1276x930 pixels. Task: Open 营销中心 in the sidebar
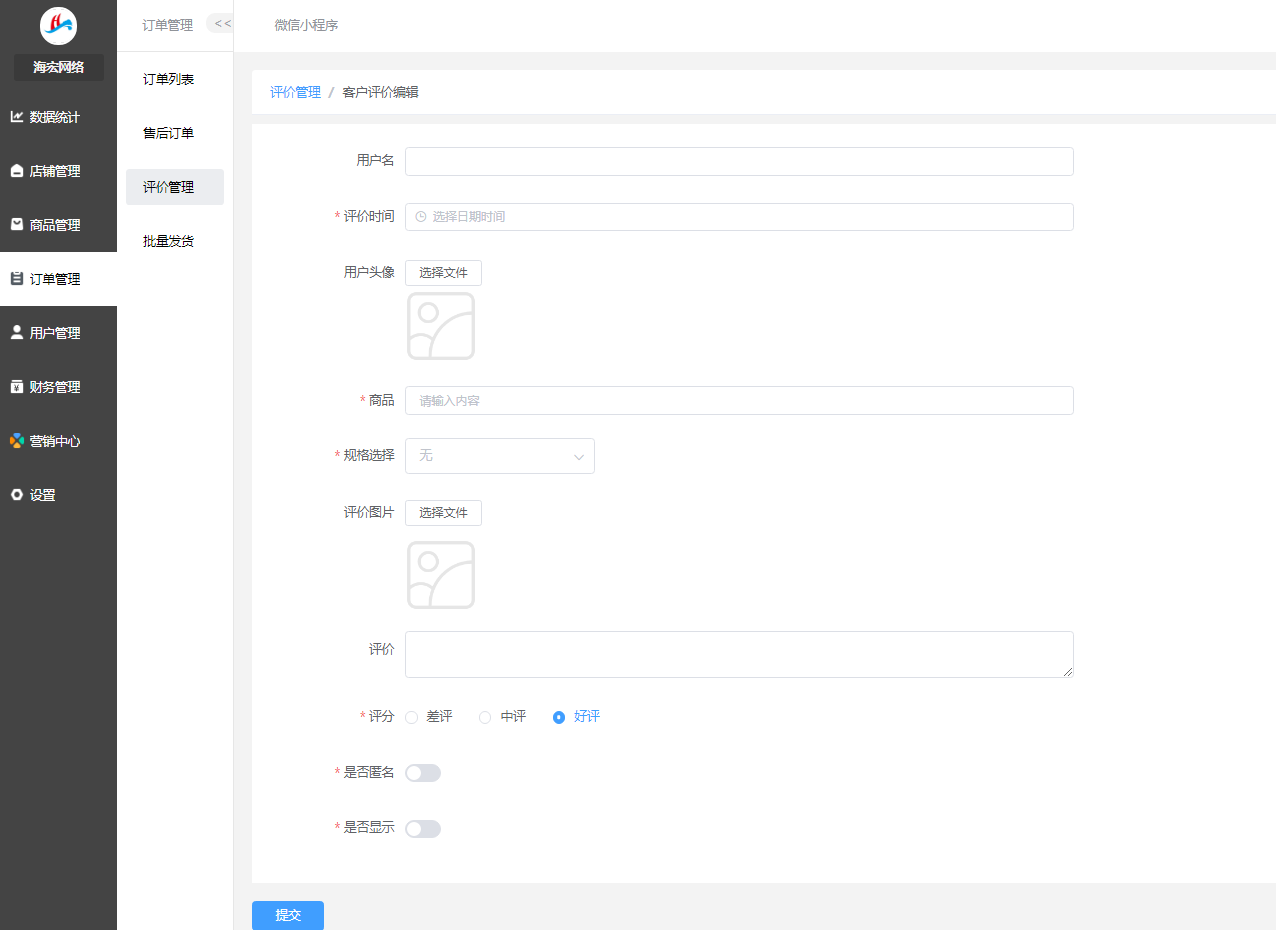click(58, 441)
